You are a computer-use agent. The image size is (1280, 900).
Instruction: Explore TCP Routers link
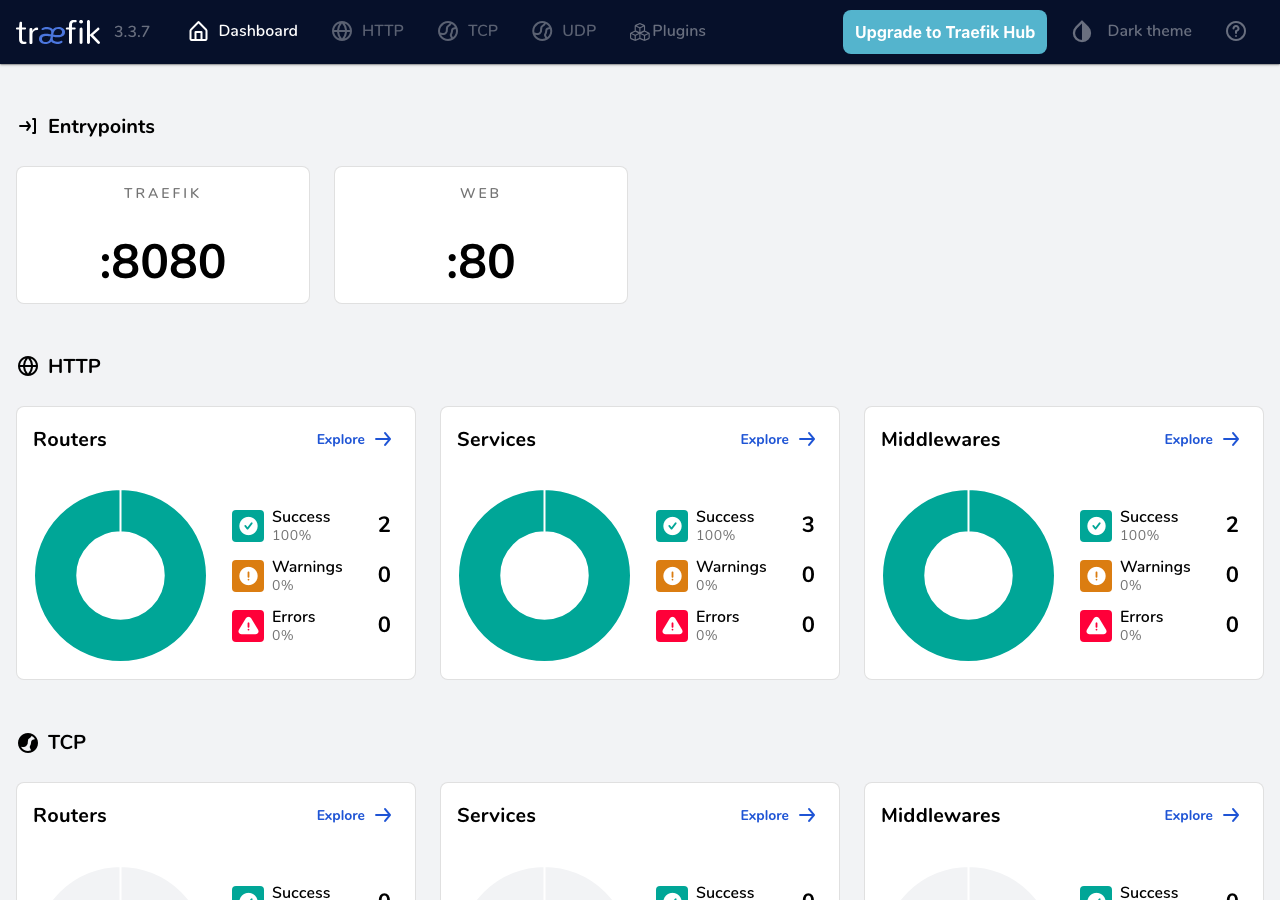(355, 815)
